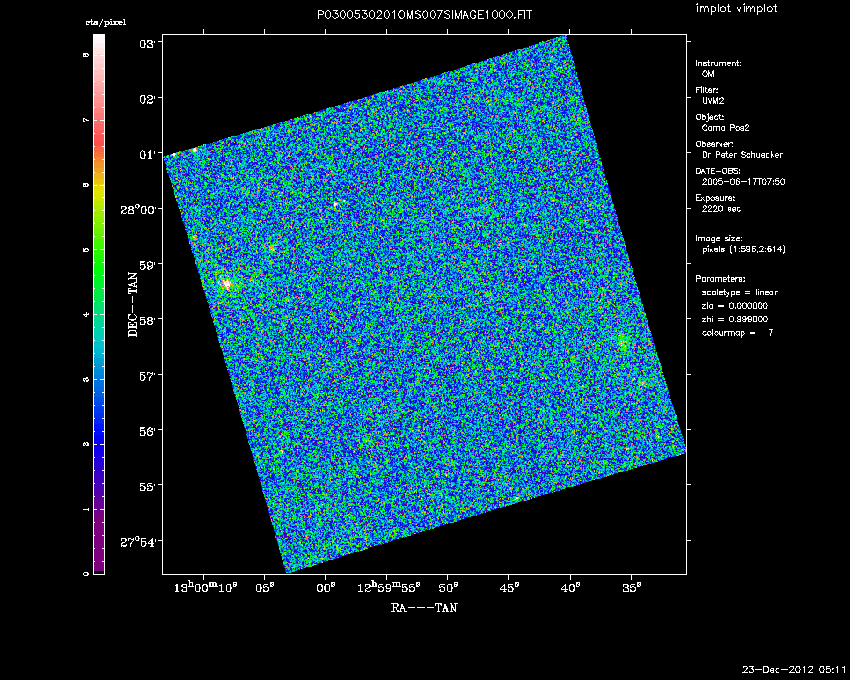850x680 pixels.
Task: Click the 28°00' declination tick label
Action: pyautogui.click(x=142, y=210)
